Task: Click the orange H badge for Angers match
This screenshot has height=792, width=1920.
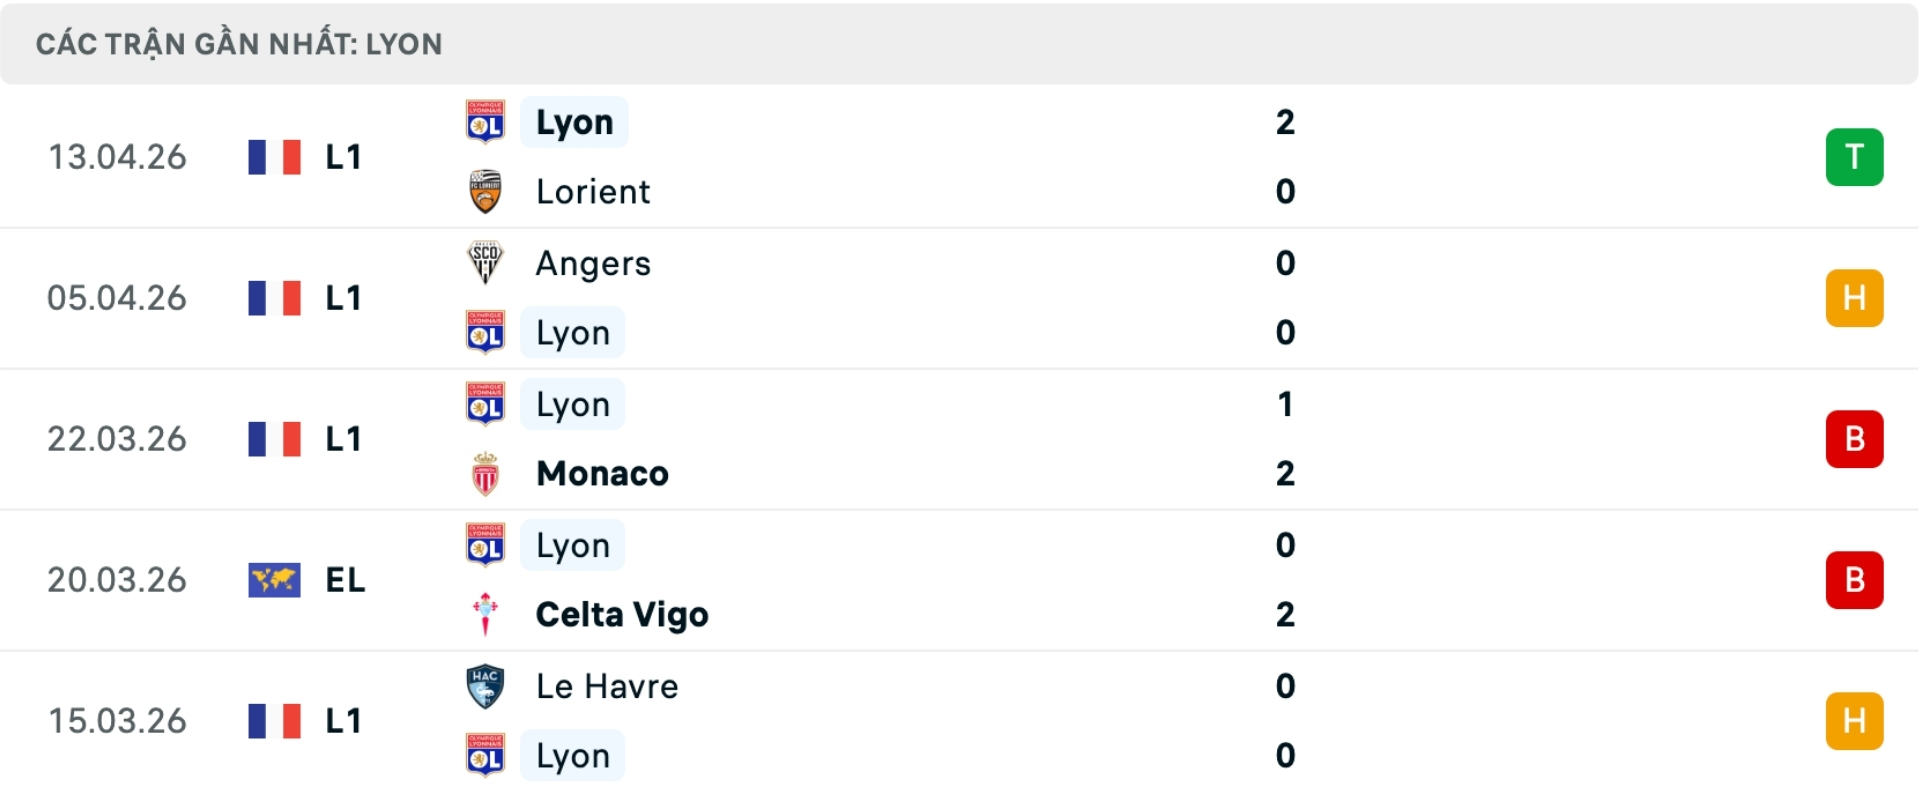Action: 1854,298
